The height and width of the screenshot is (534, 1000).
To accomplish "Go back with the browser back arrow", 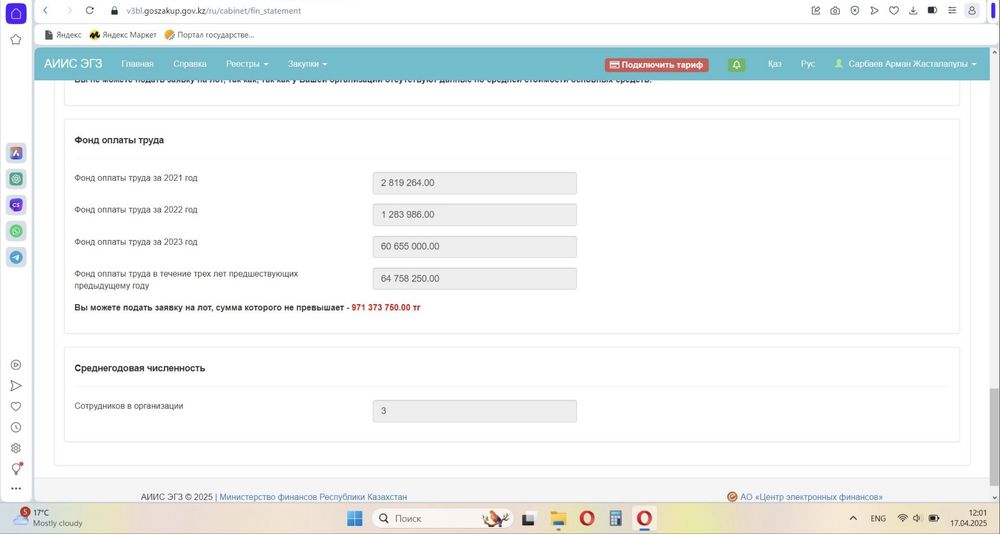I will coord(45,11).
